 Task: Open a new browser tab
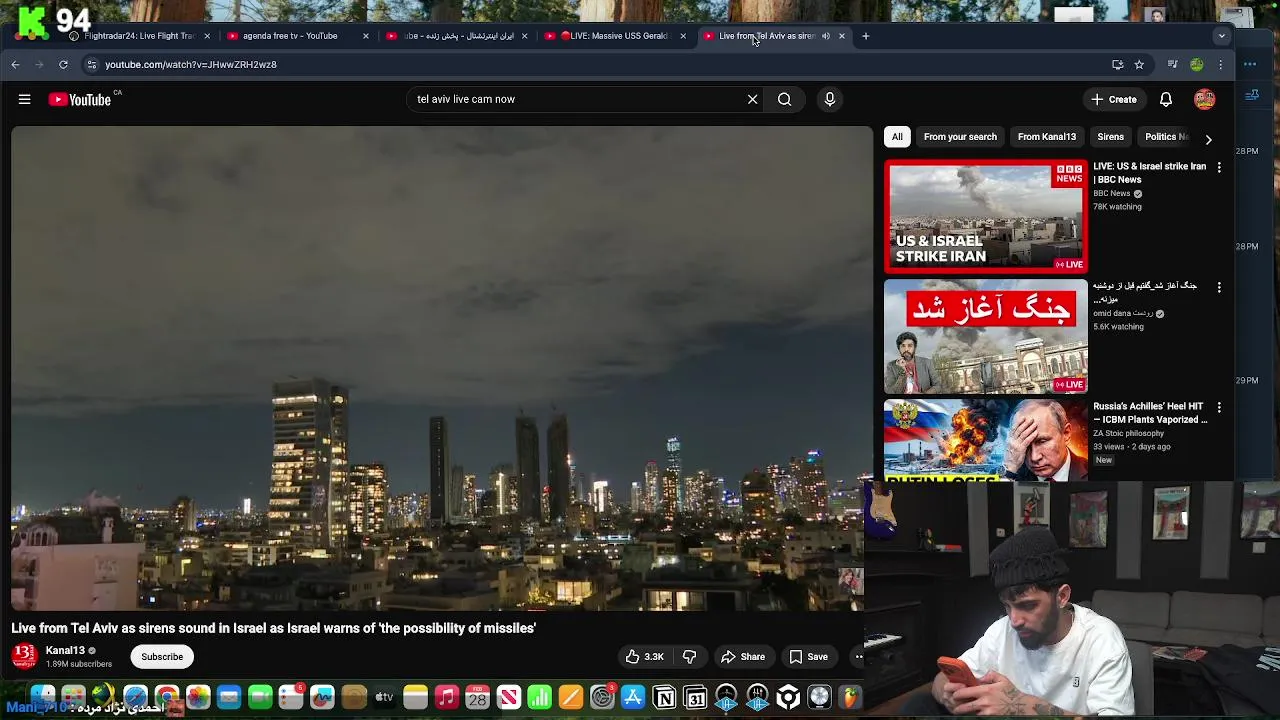click(x=865, y=36)
